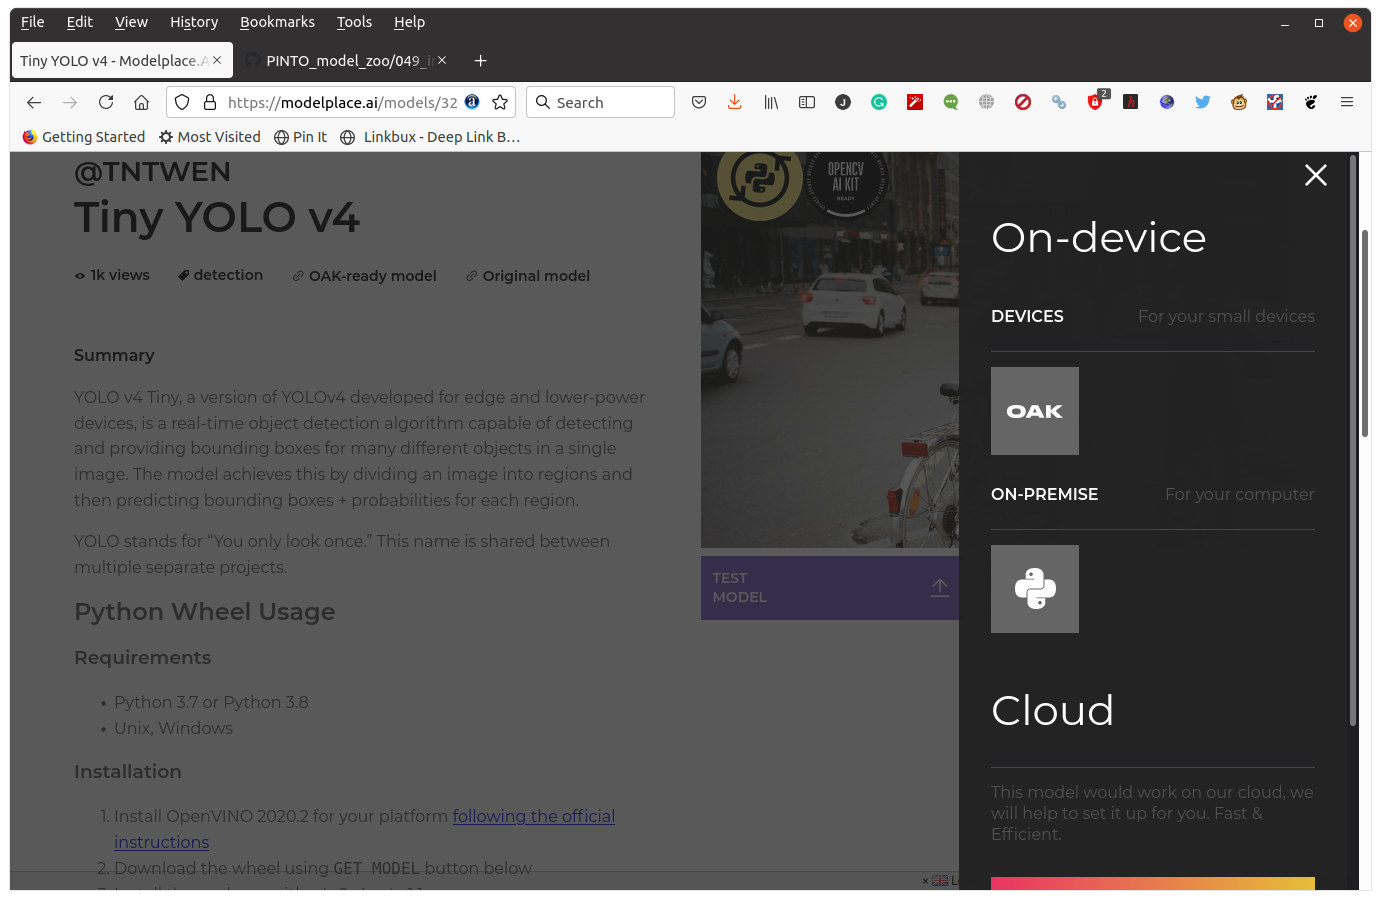The width and height of the screenshot is (1381, 900).
Task: View site security padlock info
Action: tap(210, 102)
